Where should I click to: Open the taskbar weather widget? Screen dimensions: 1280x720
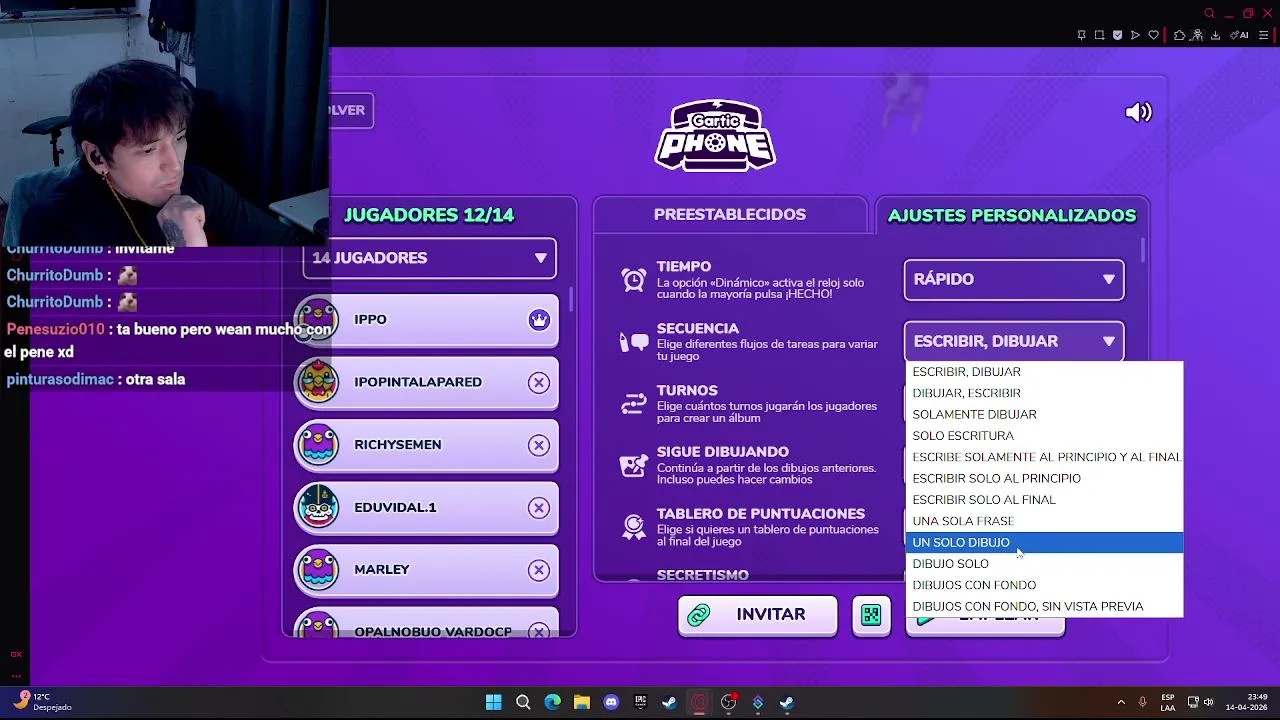coord(42,702)
